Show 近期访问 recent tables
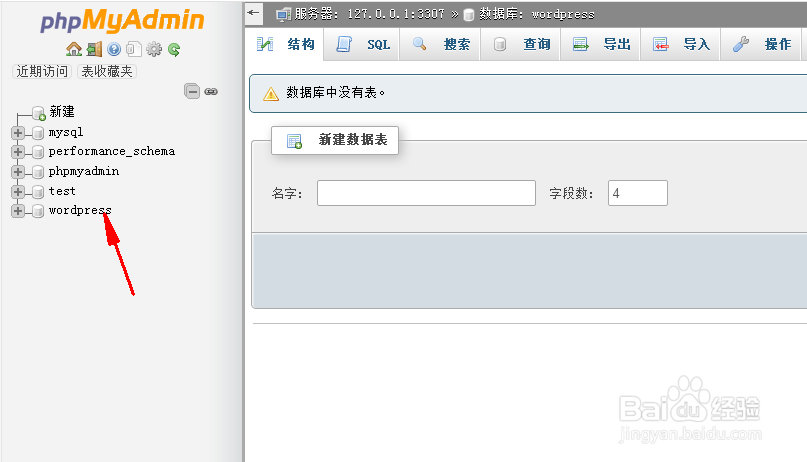The image size is (807, 462). pyautogui.click(x=42, y=72)
